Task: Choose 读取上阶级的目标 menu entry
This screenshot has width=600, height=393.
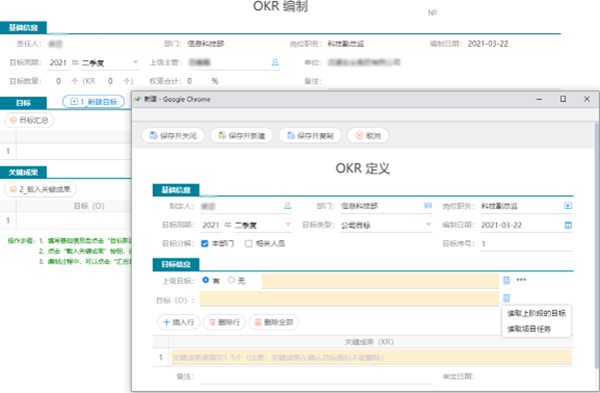Action: (x=536, y=313)
